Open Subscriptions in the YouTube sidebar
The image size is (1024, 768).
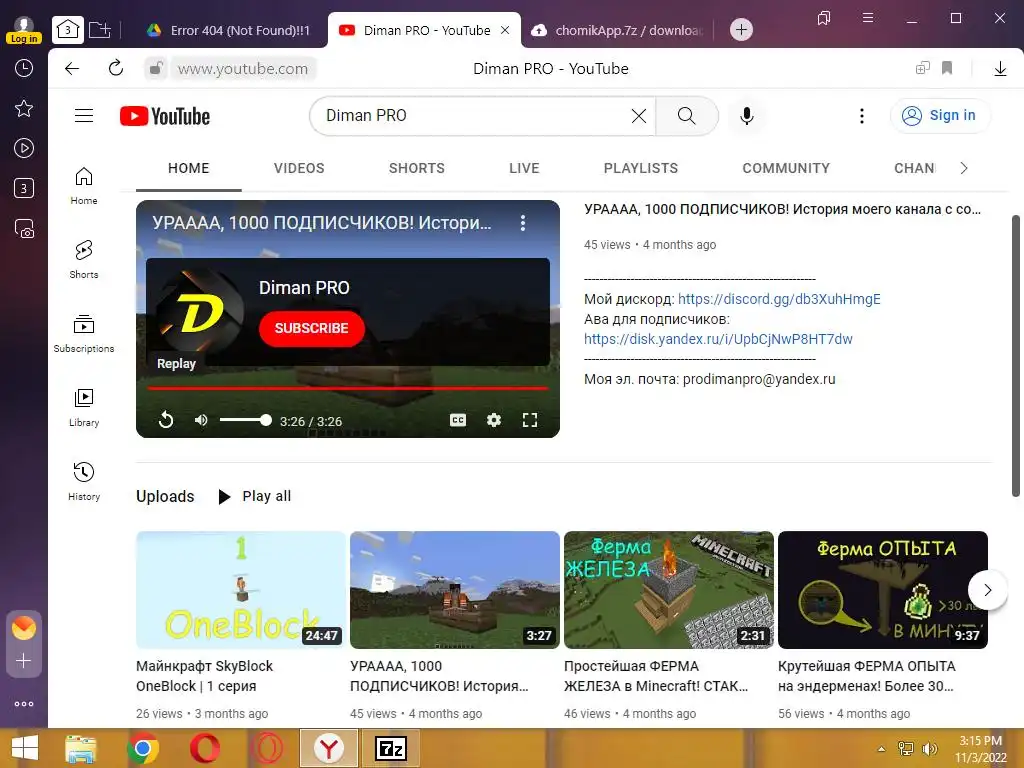coord(84,333)
